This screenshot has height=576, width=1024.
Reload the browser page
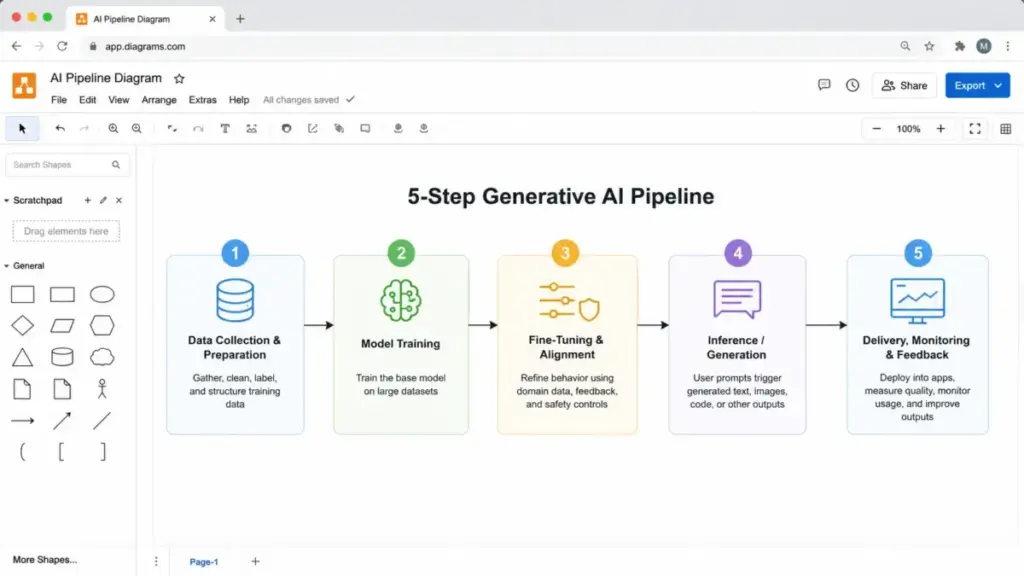click(62, 46)
